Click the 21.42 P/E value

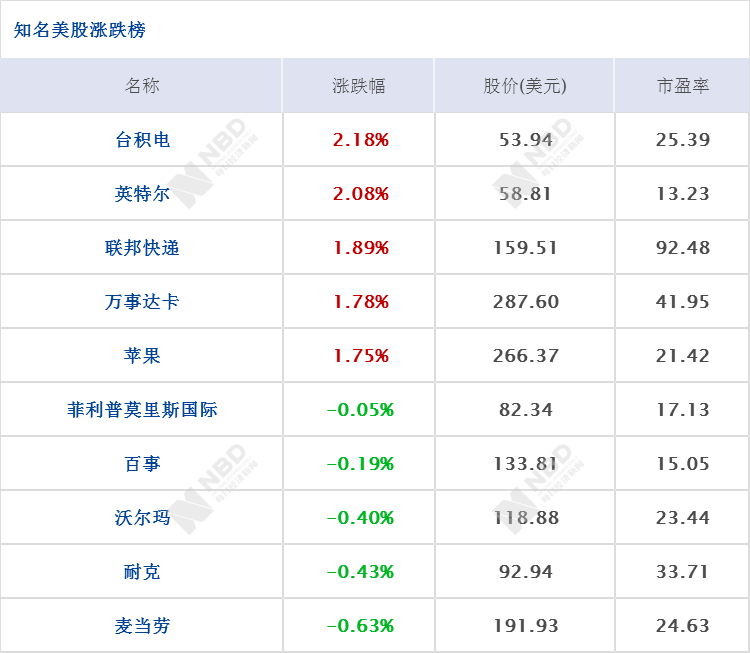683,356
